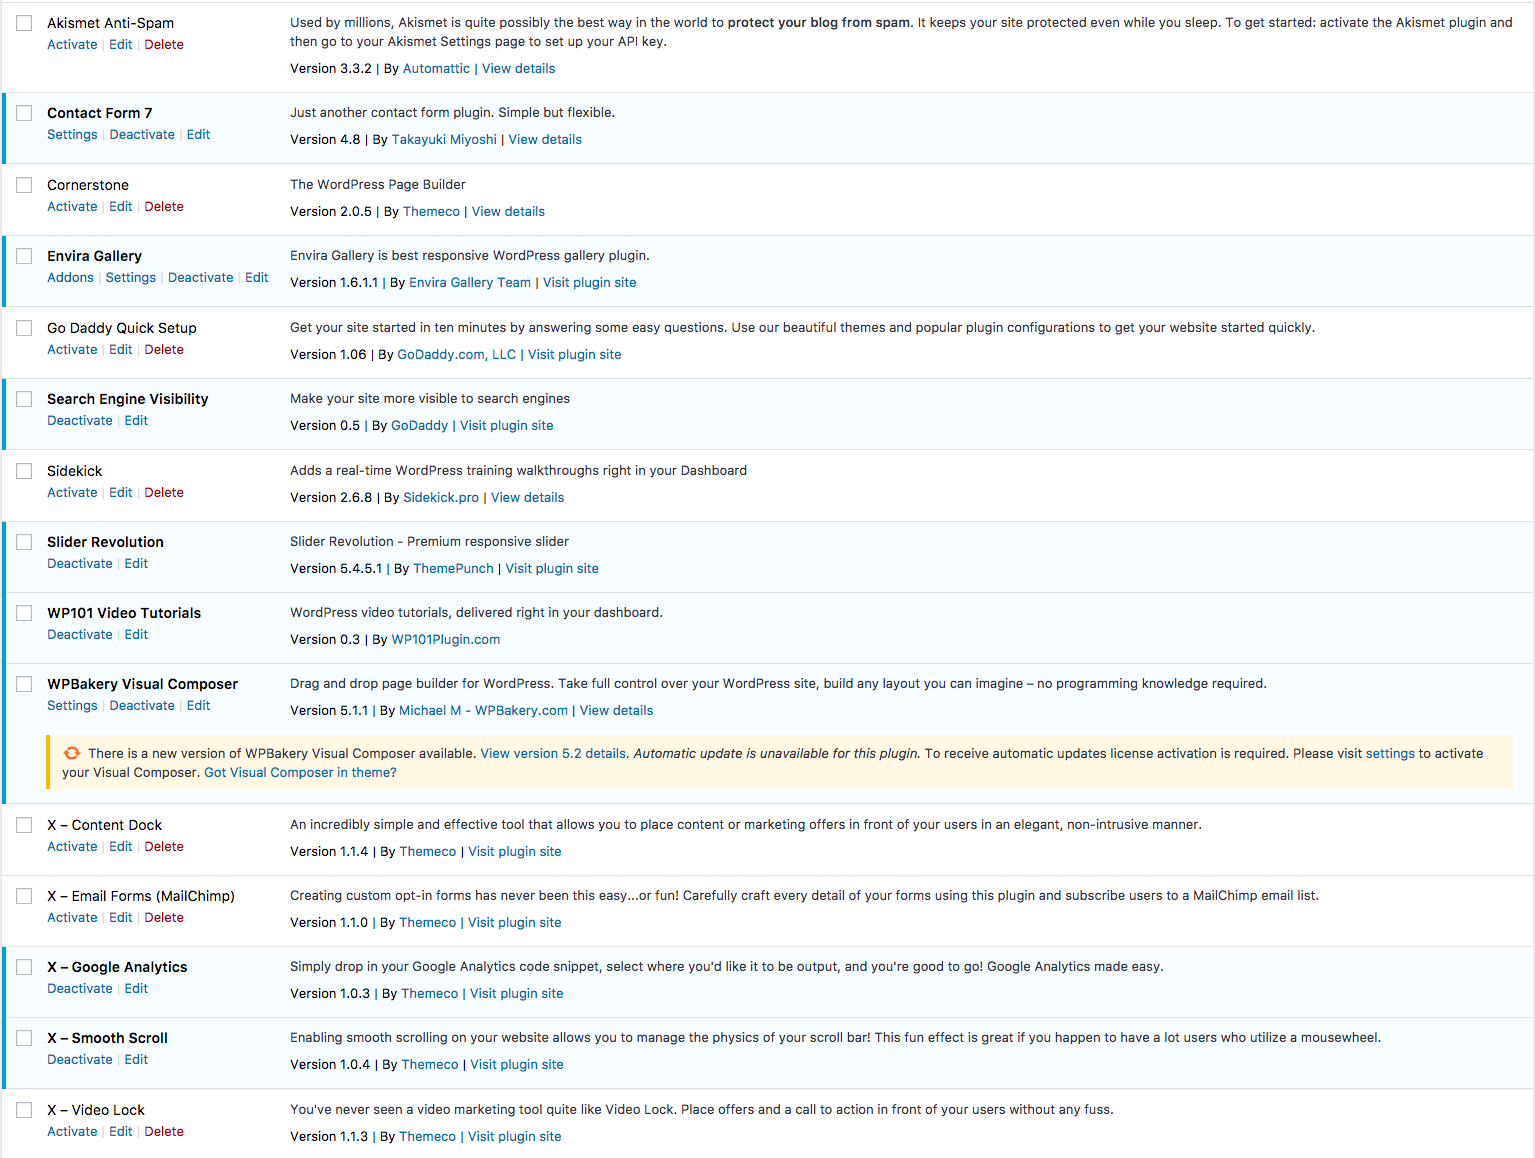Deactivate the Envira Gallery plugin
The width and height of the screenshot is (1535, 1158).
tap(200, 277)
